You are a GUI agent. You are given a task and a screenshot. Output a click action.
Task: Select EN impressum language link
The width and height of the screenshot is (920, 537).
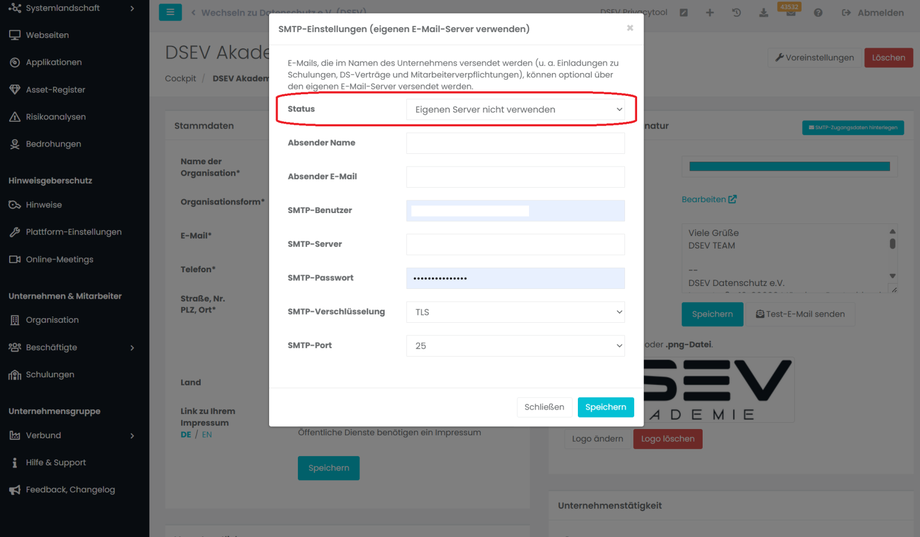pyautogui.click(x=207, y=435)
